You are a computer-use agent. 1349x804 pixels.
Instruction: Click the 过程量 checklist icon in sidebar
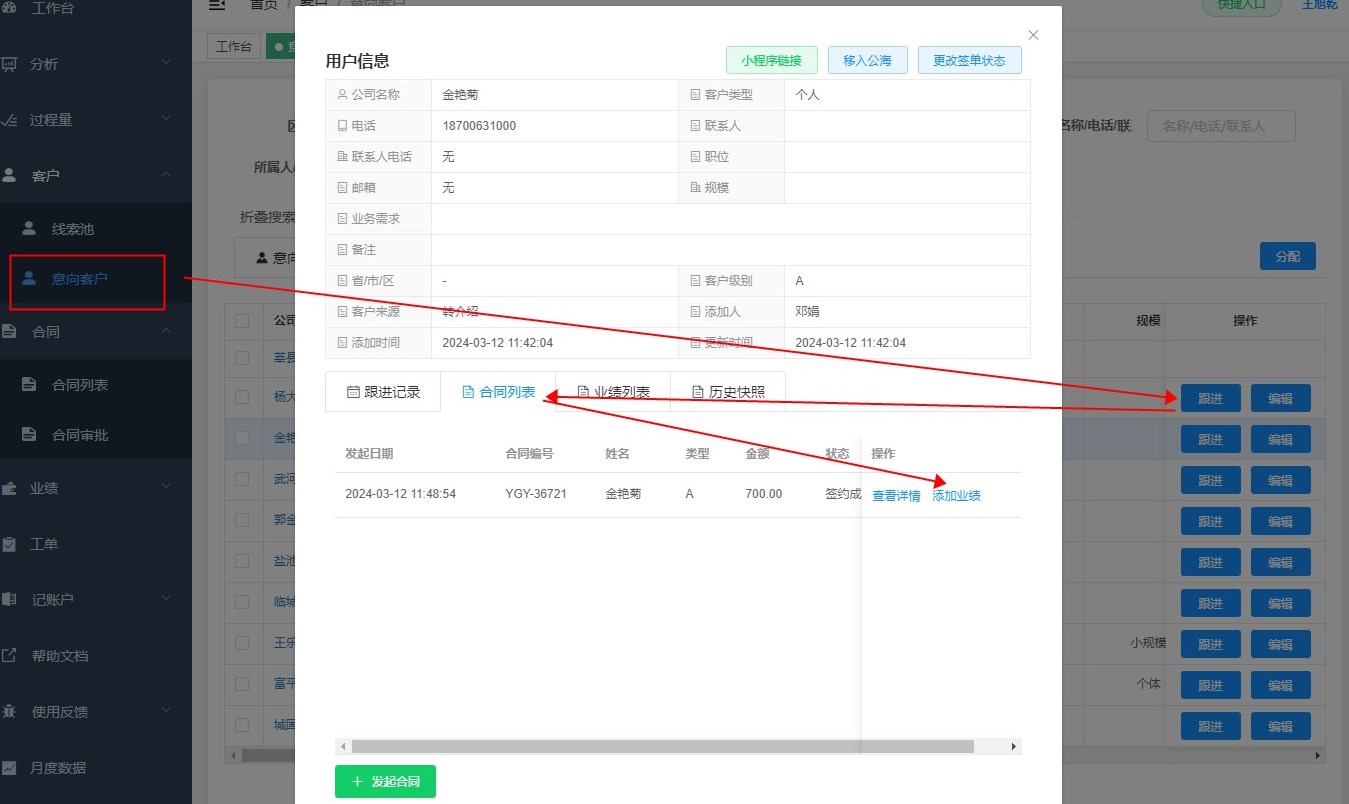(x=10, y=120)
